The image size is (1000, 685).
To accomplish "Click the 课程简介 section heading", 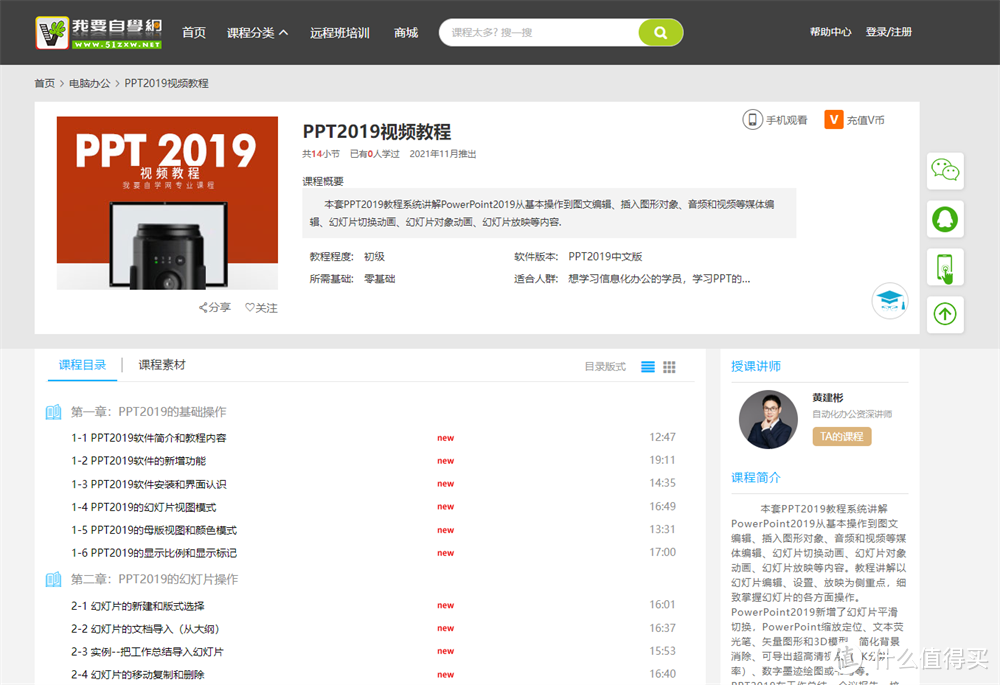I will (x=756, y=477).
